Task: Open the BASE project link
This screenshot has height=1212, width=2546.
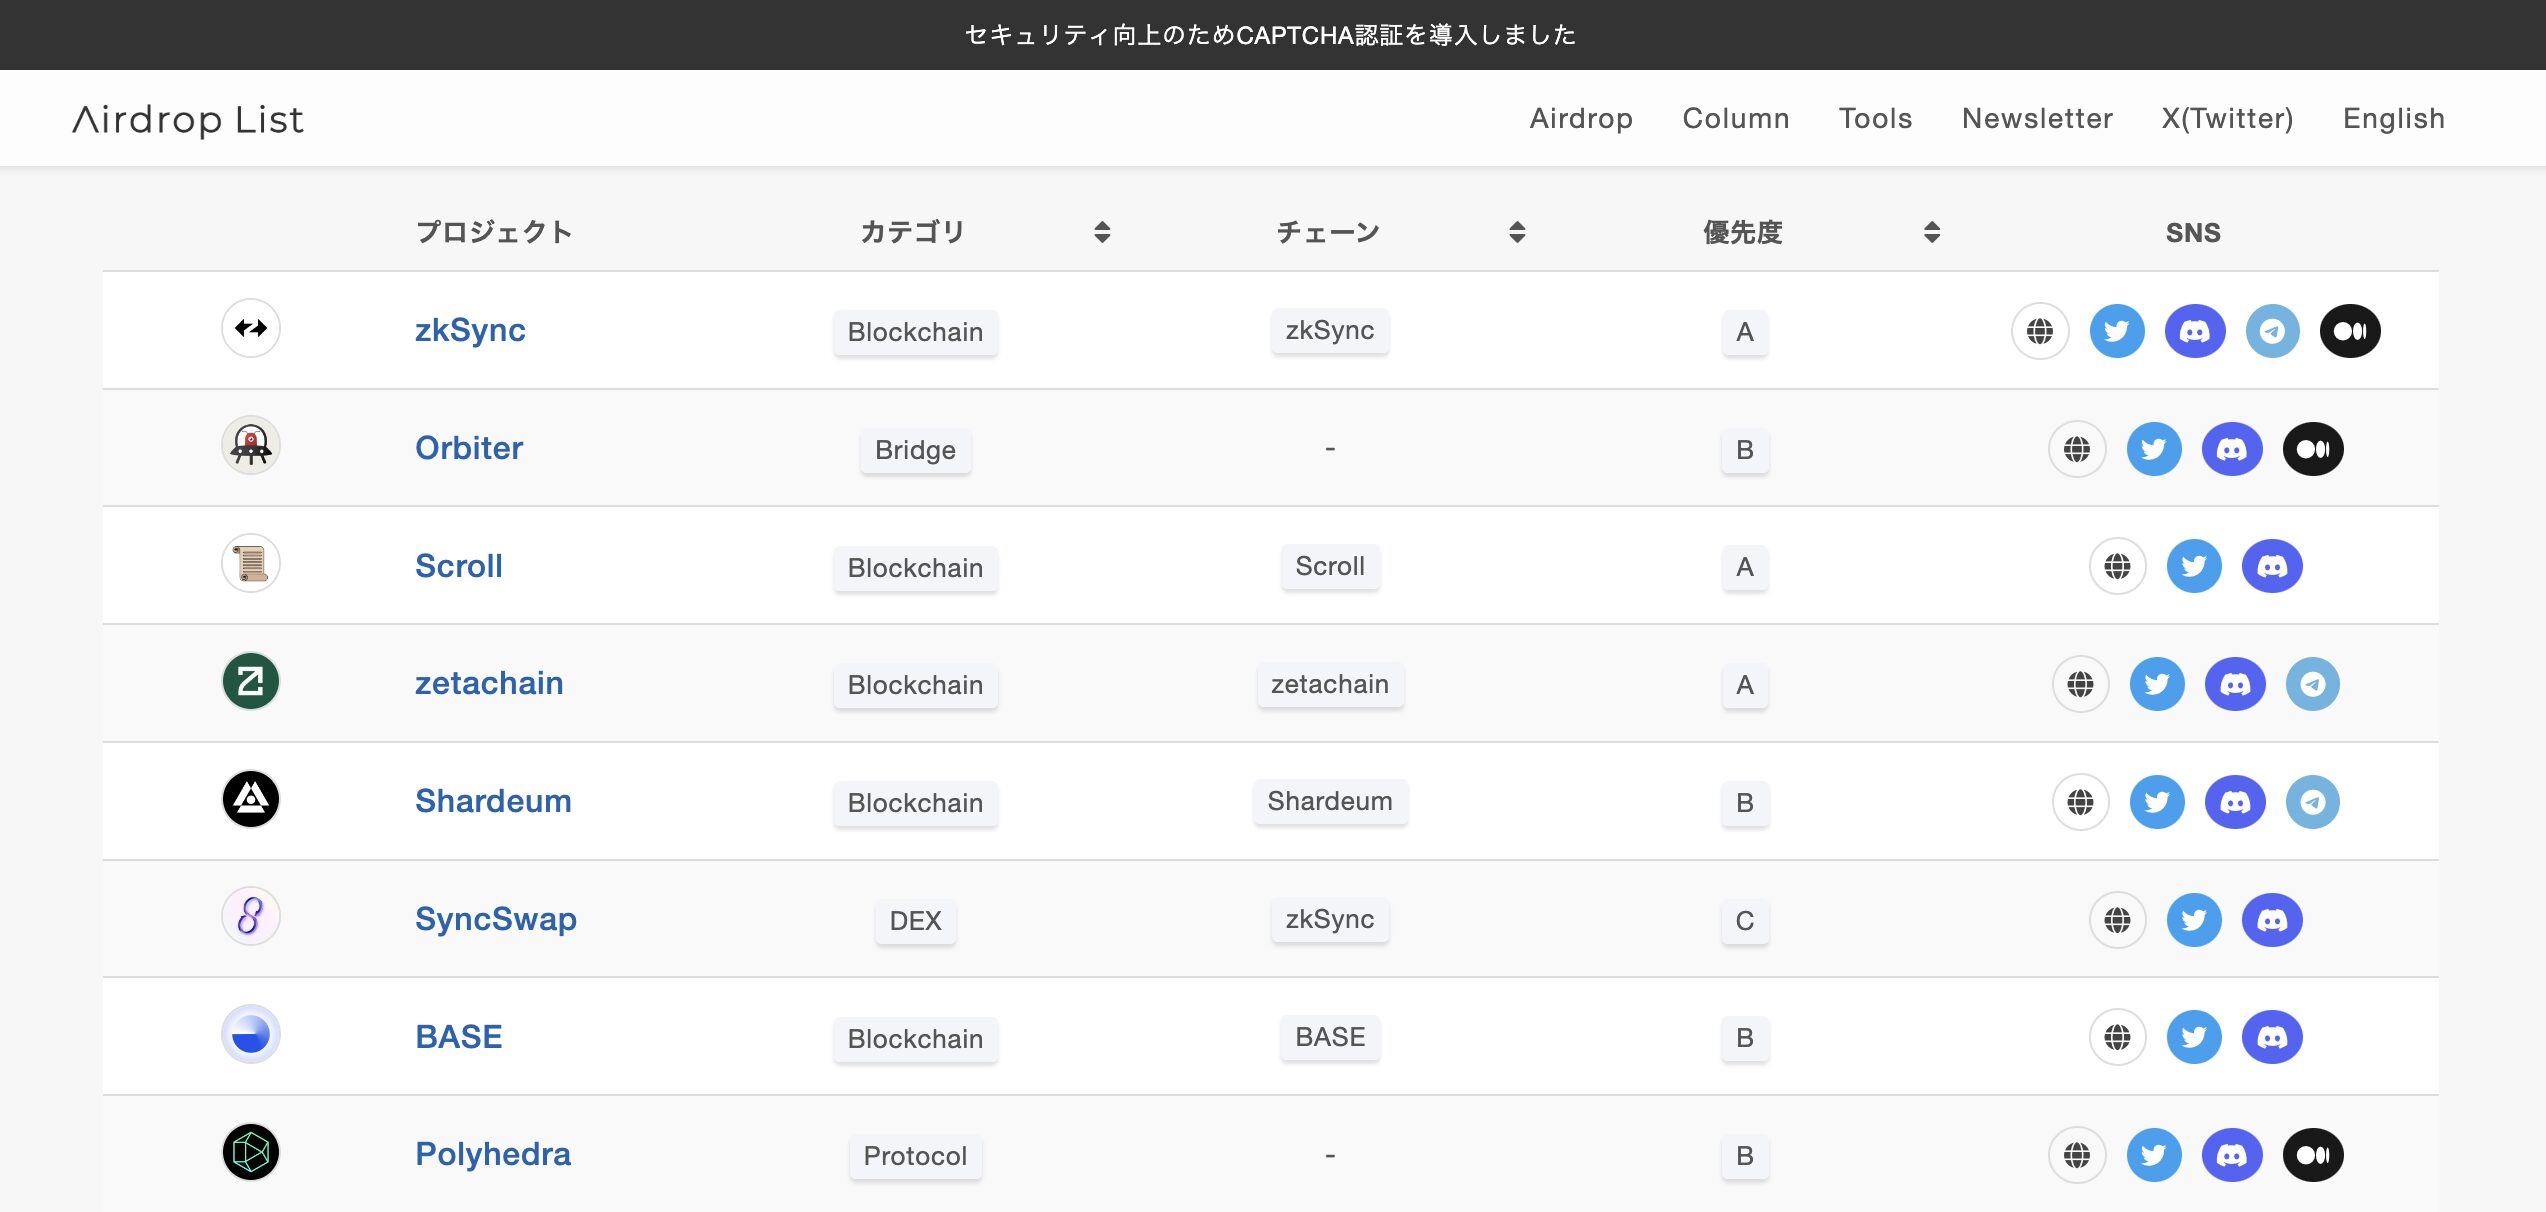Action: [x=459, y=1036]
